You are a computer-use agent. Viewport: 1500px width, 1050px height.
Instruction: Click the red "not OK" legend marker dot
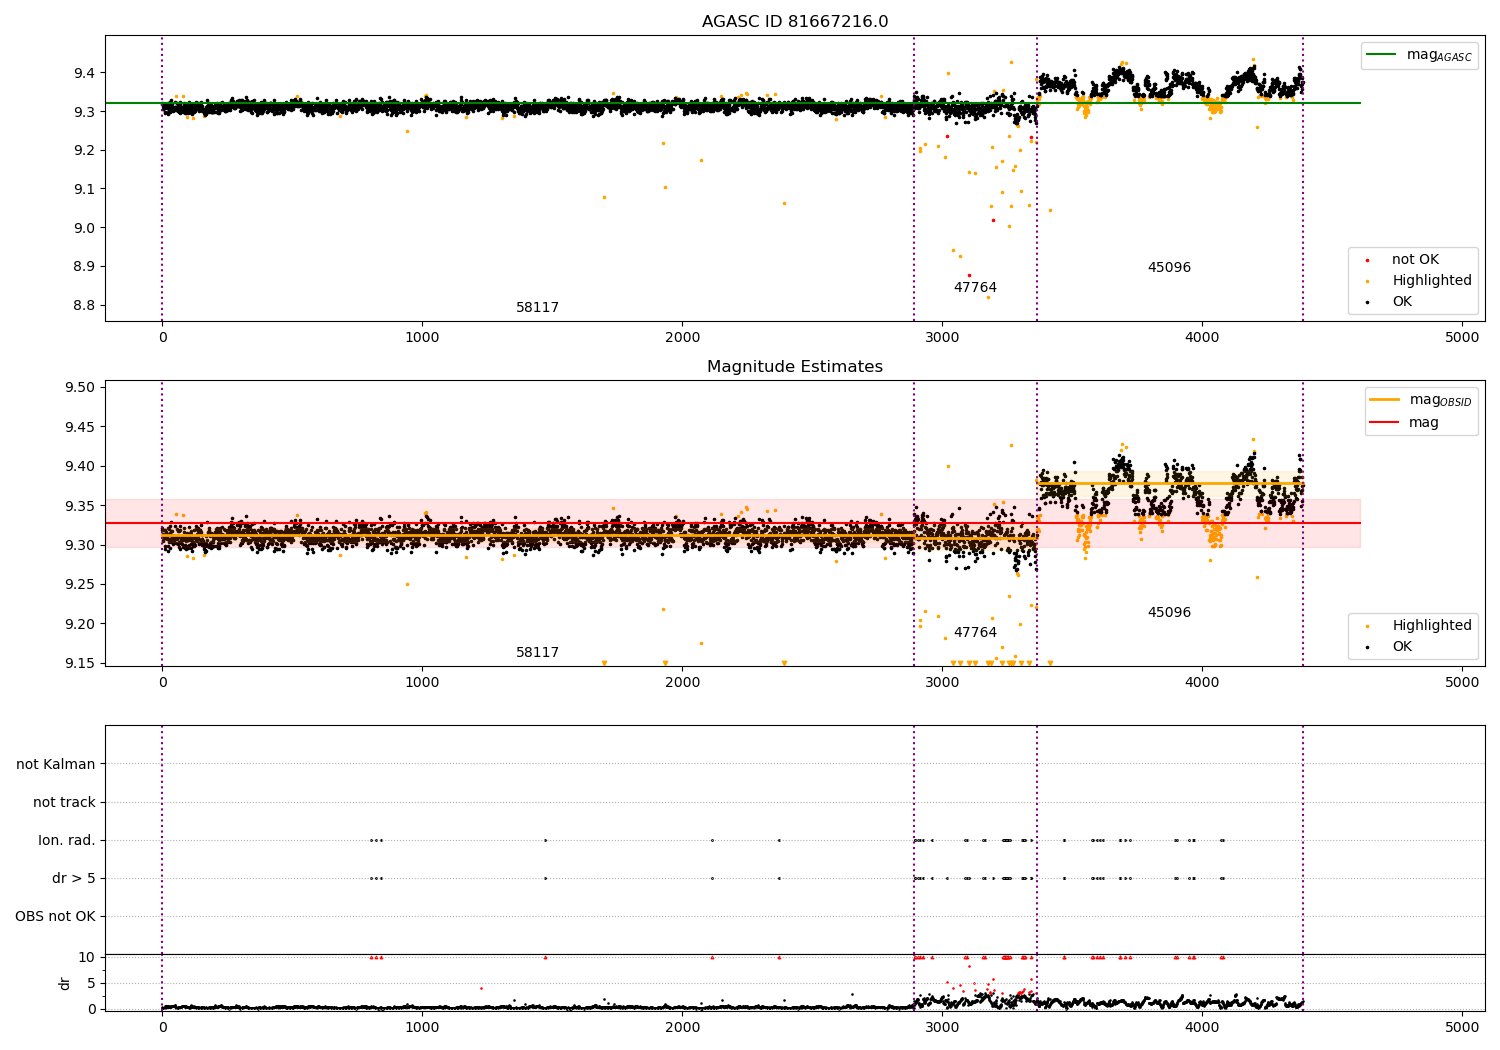point(1367,261)
